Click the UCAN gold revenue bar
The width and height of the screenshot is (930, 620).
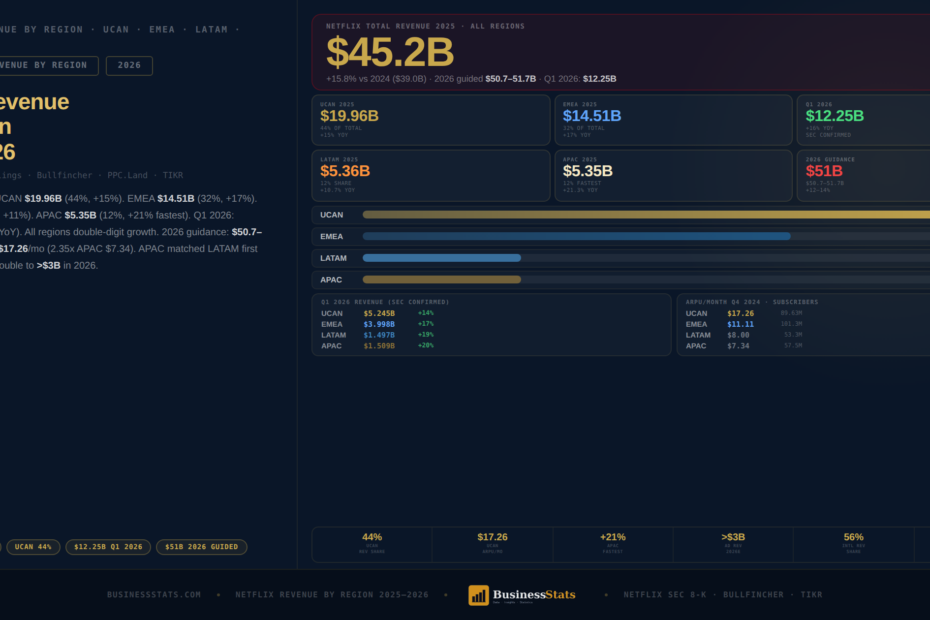(x=646, y=215)
